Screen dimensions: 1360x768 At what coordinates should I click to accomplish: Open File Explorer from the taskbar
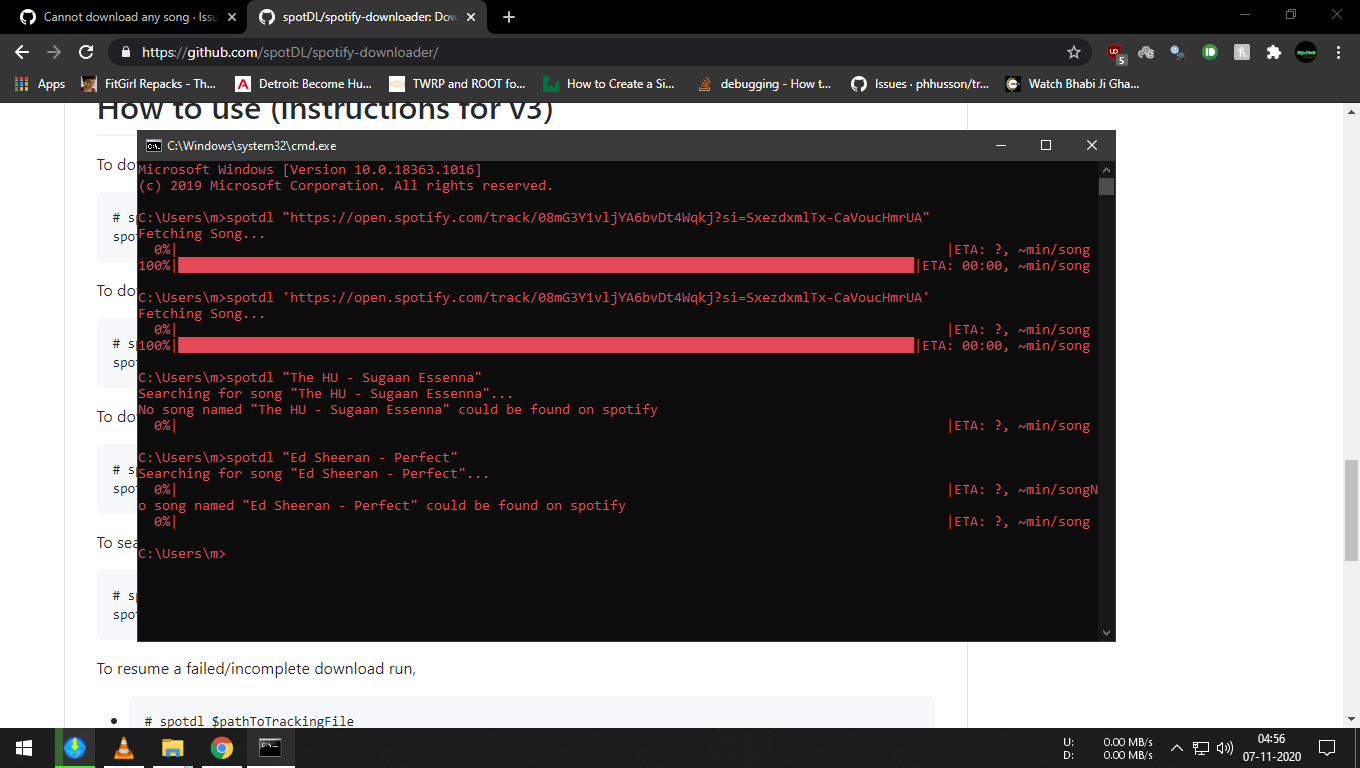[172, 748]
